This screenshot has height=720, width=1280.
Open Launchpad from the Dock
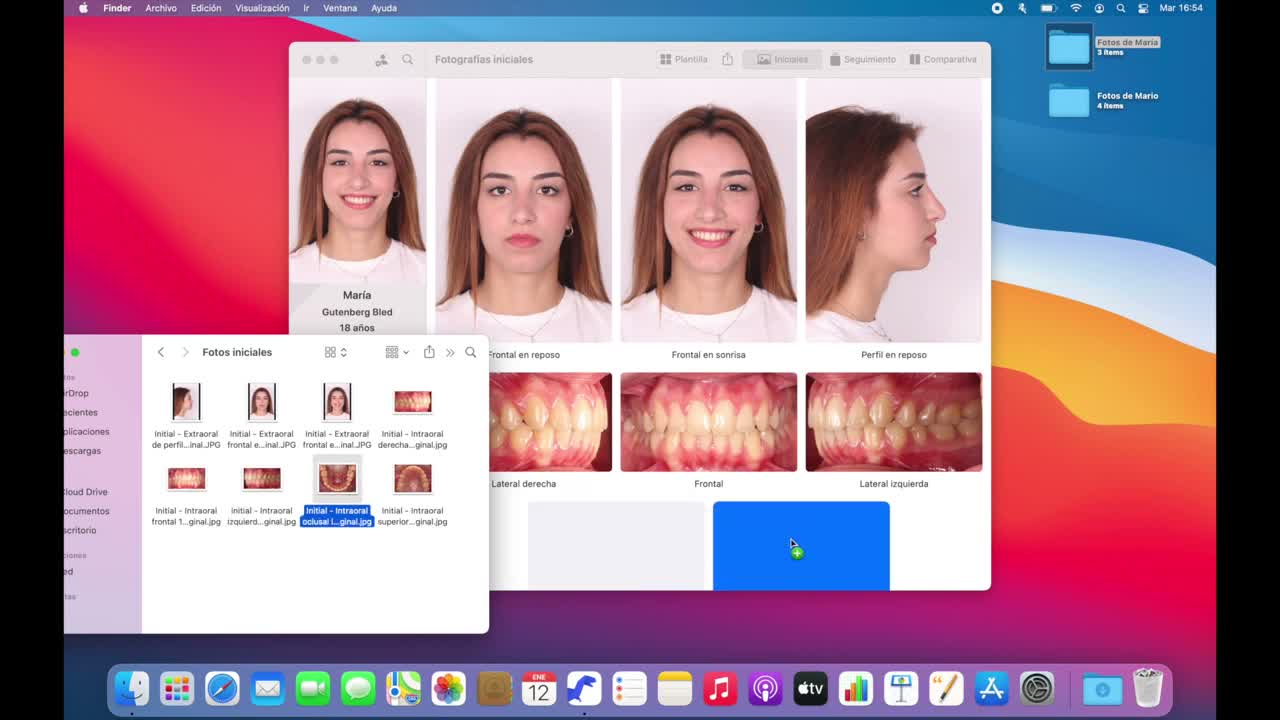coord(177,688)
